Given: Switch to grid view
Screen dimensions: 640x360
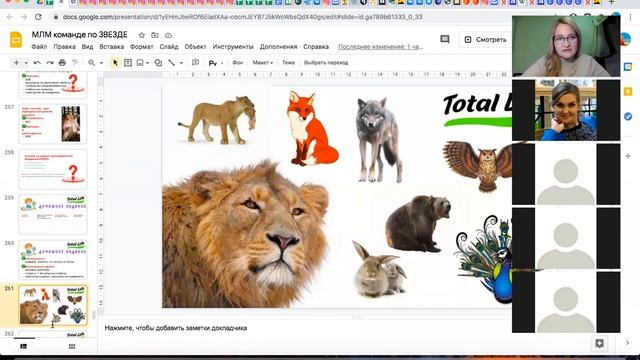Looking at the screenshot, I should pyautogui.click(x=72, y=347).
